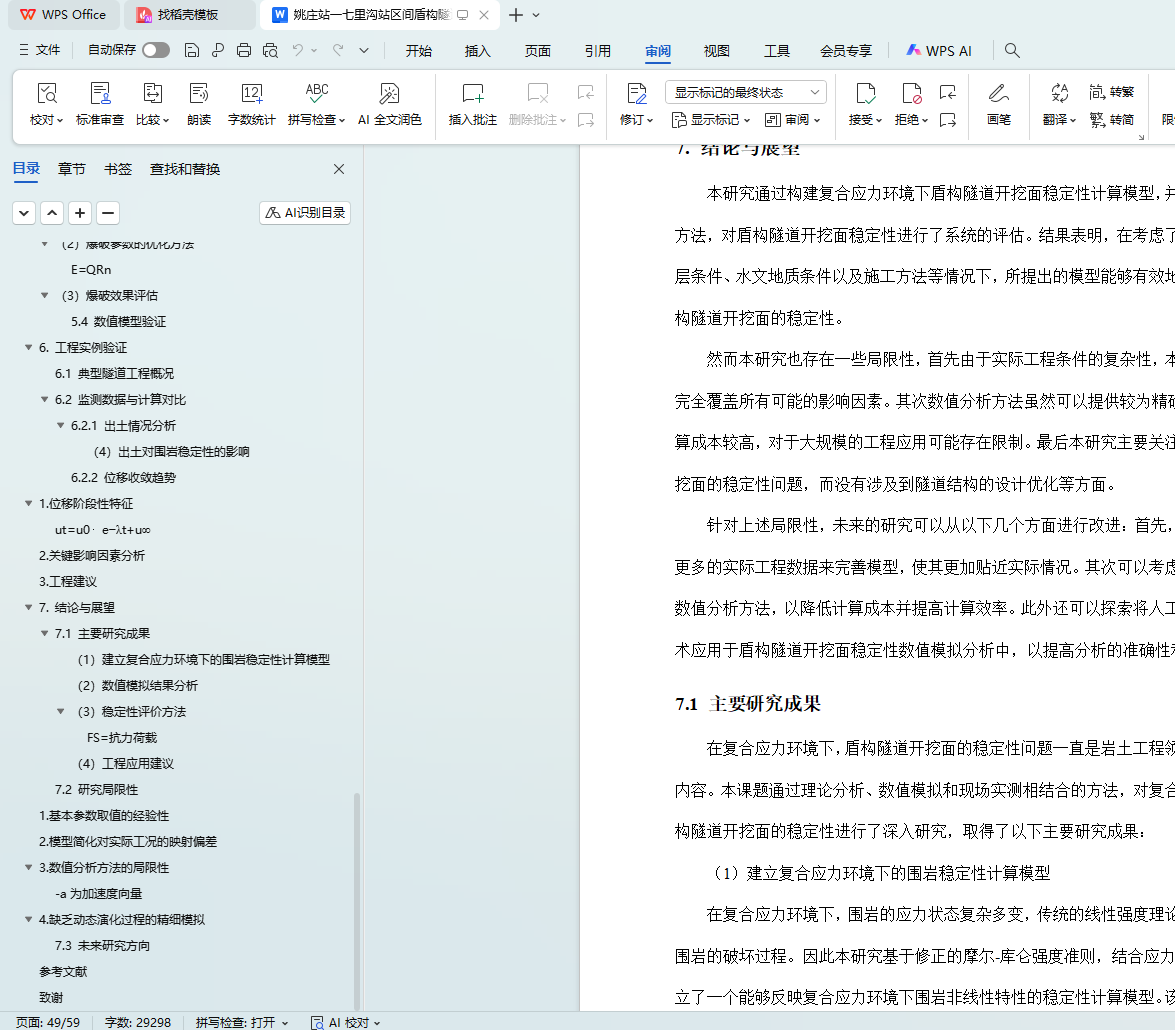
Task: Click 插入批注 to insert a comment
Action: tap(472, 95)
